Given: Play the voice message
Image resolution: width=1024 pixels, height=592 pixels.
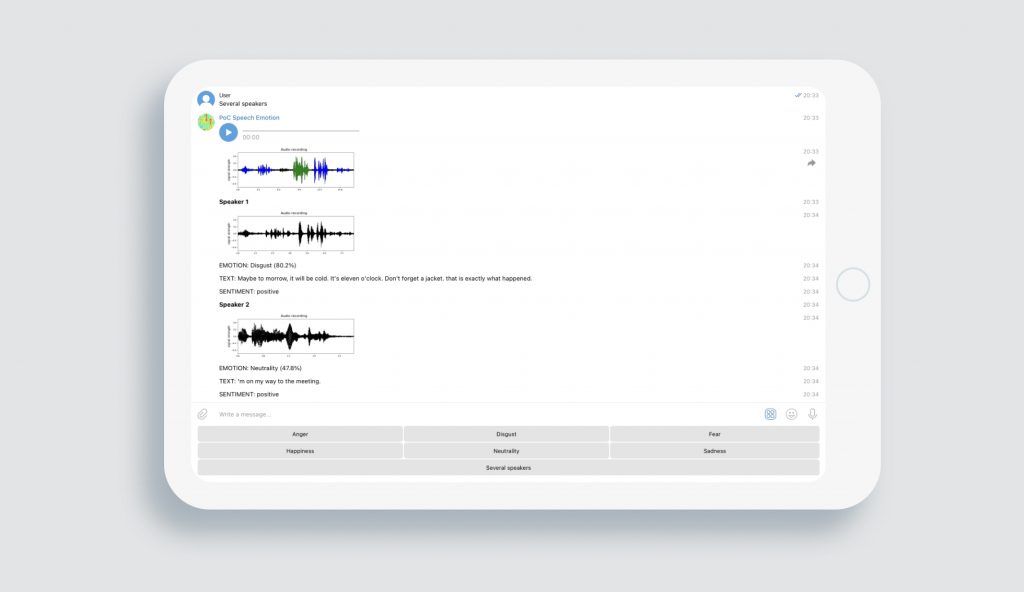Looking at the screenshot, I should (228, 131).
